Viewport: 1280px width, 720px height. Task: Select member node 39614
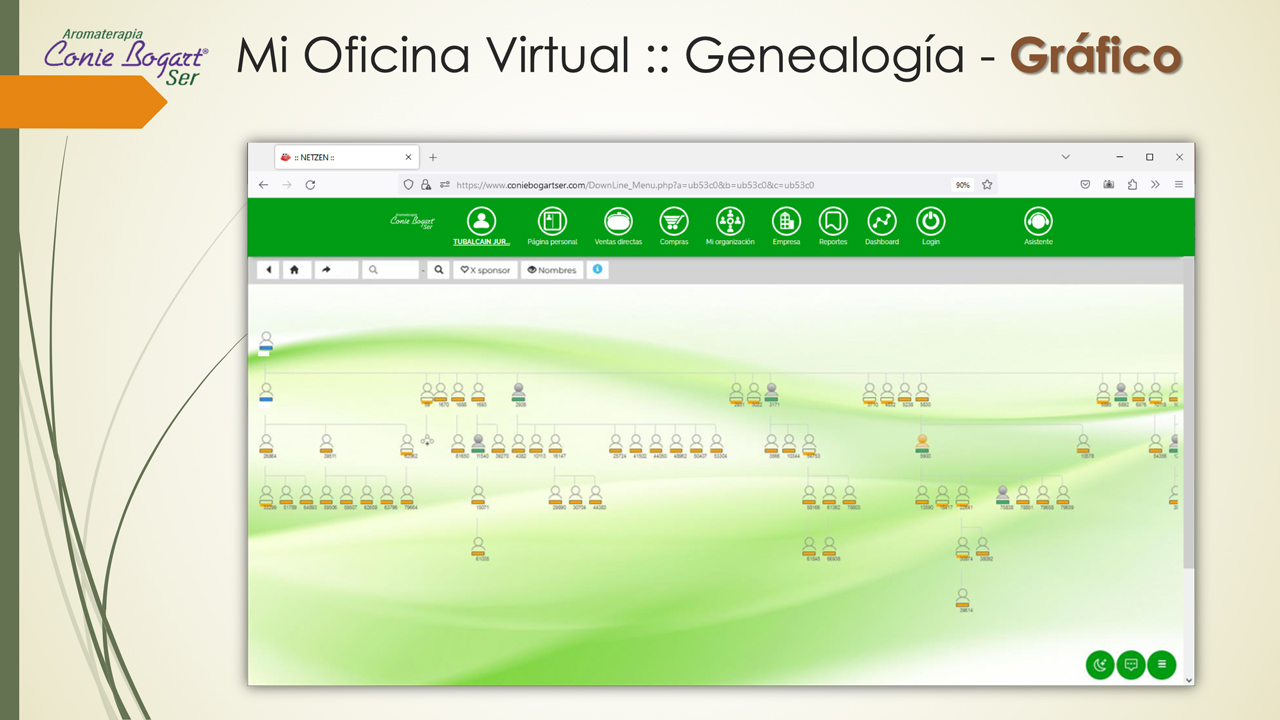point(963,599)
